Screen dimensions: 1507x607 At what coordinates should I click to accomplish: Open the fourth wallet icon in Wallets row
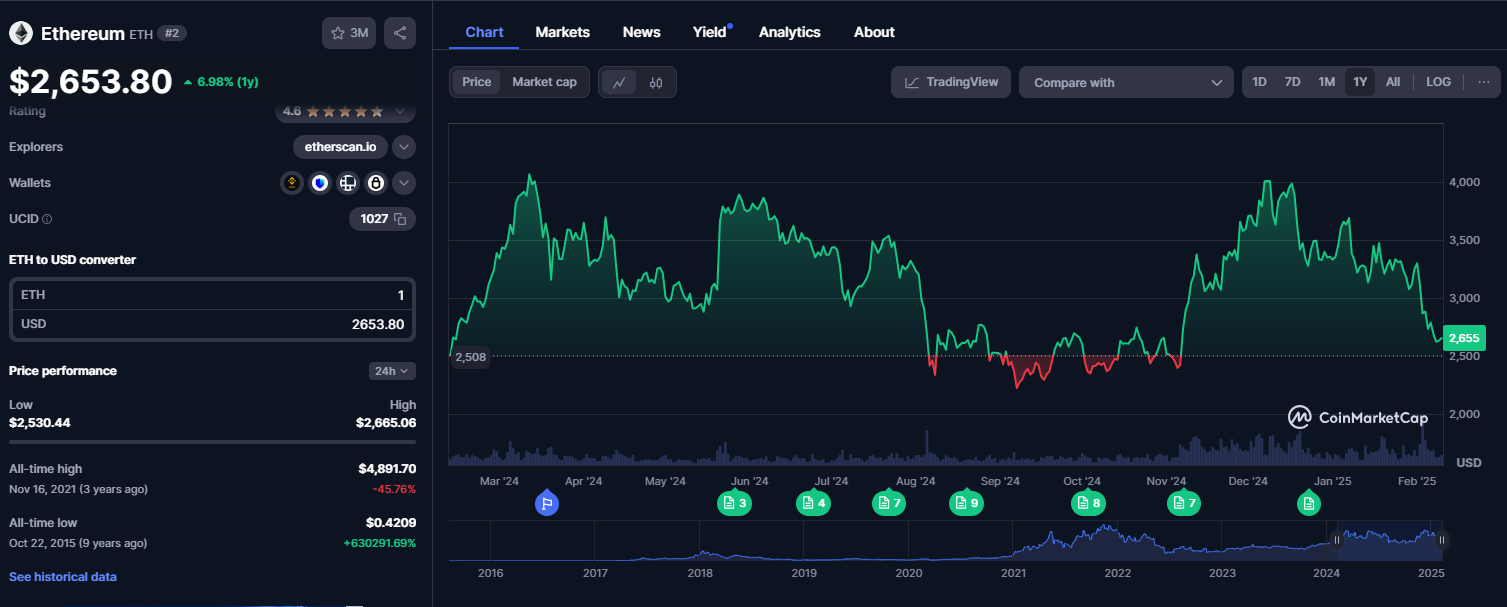pos(376,183)
